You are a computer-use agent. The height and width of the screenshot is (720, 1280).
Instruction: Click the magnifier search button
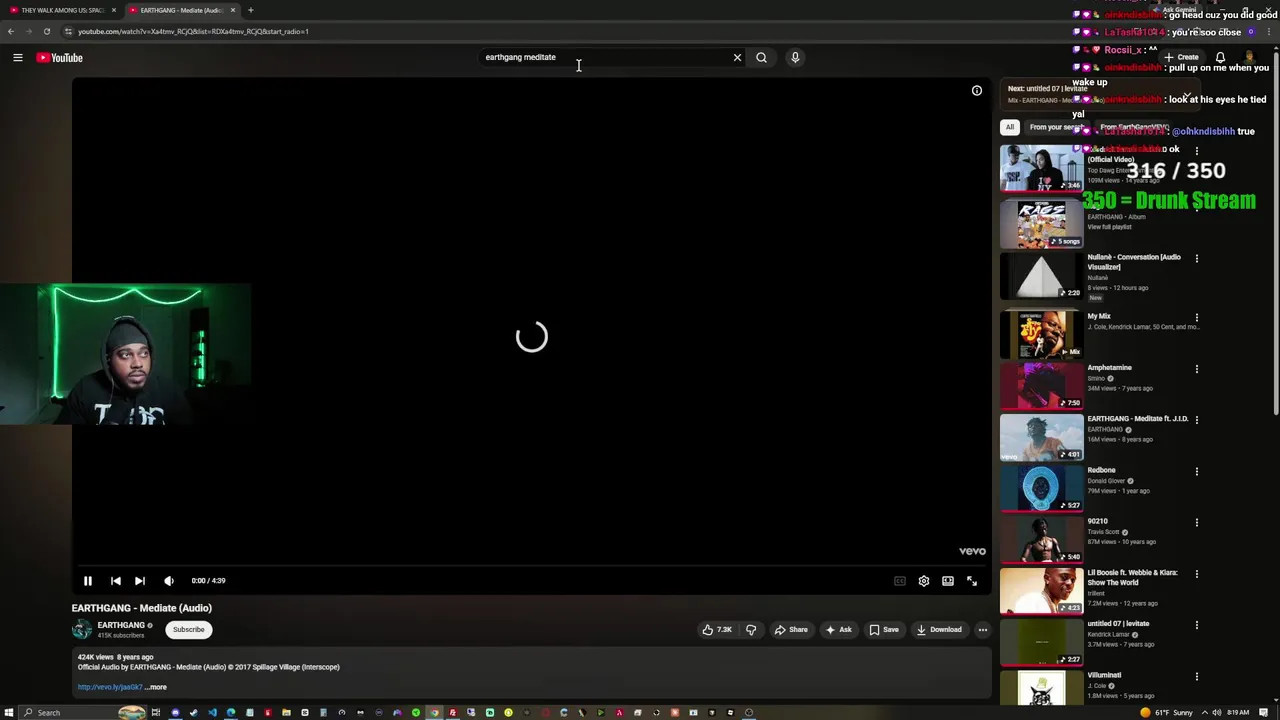click(x=761, y=57)
